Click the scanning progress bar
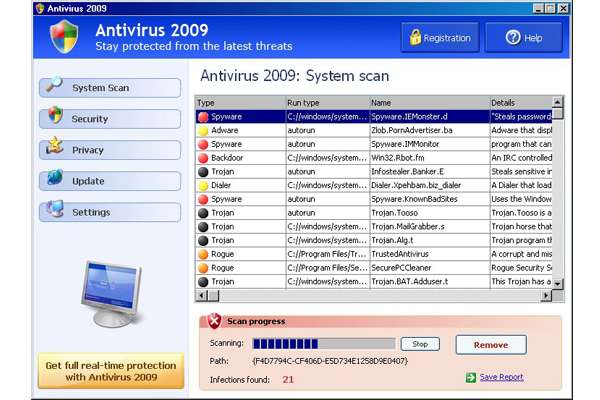Viewport: 600px width, 400px height. pos(324,344)
